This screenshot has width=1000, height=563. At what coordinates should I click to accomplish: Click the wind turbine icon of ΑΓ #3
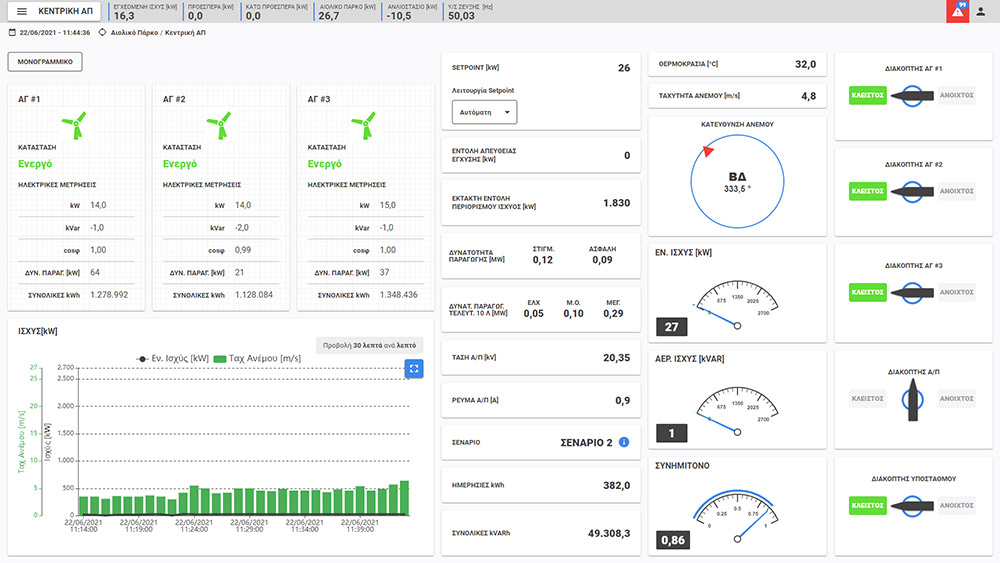(x=362, y=125)
